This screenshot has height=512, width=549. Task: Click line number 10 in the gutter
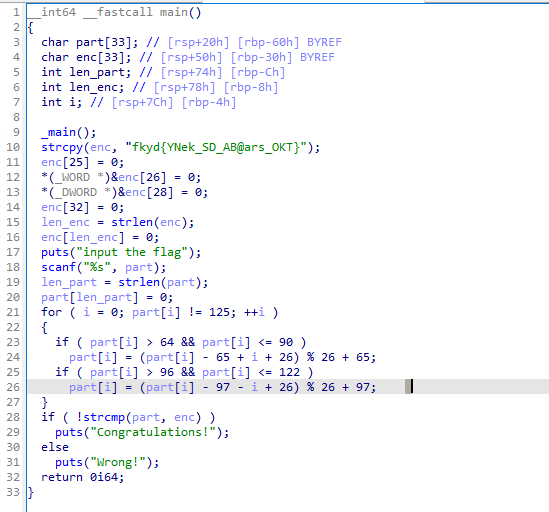[x=13, y=147]
